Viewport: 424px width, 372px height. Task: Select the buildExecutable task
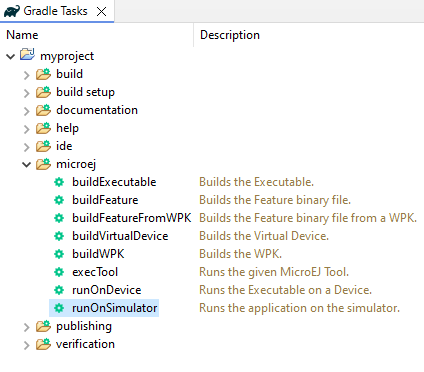tap(114, 182)
